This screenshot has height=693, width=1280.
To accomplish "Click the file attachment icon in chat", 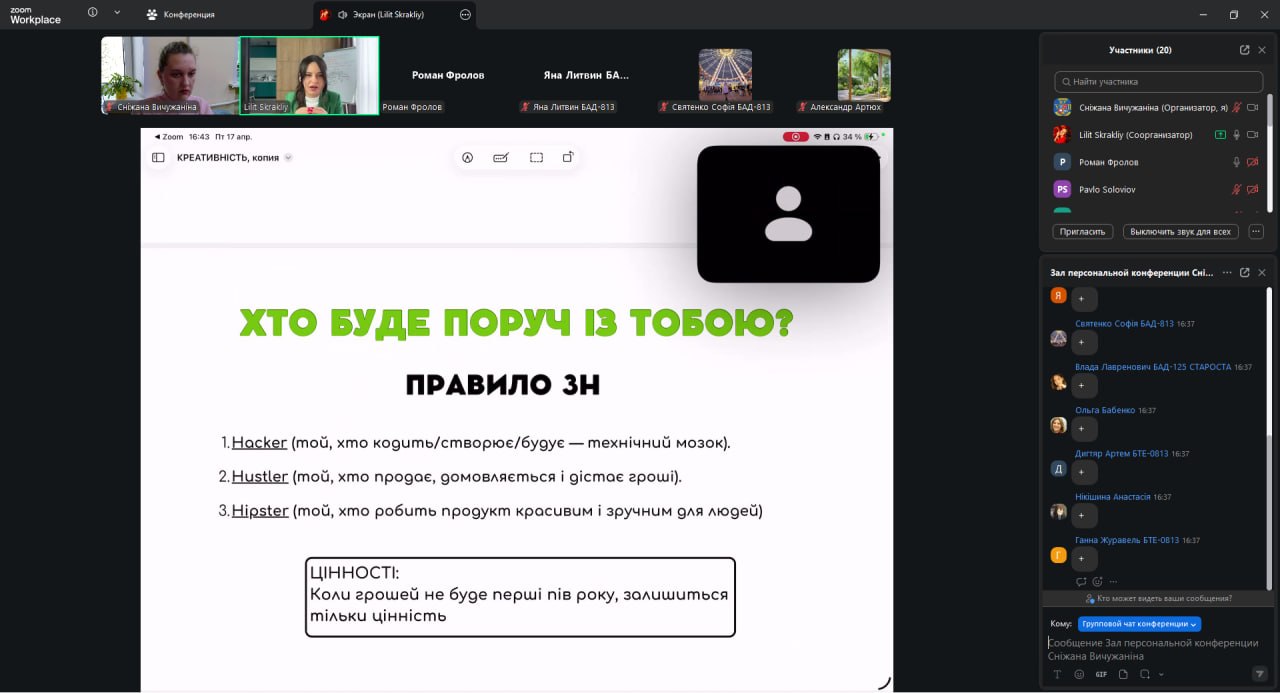I will pos(1123,674).
